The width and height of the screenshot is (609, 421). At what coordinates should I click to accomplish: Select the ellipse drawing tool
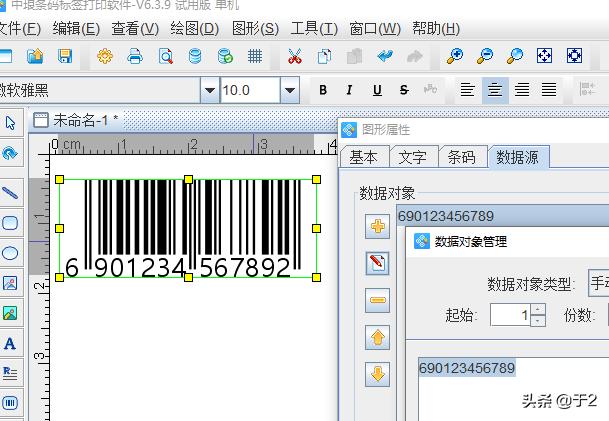pos(10,253)
